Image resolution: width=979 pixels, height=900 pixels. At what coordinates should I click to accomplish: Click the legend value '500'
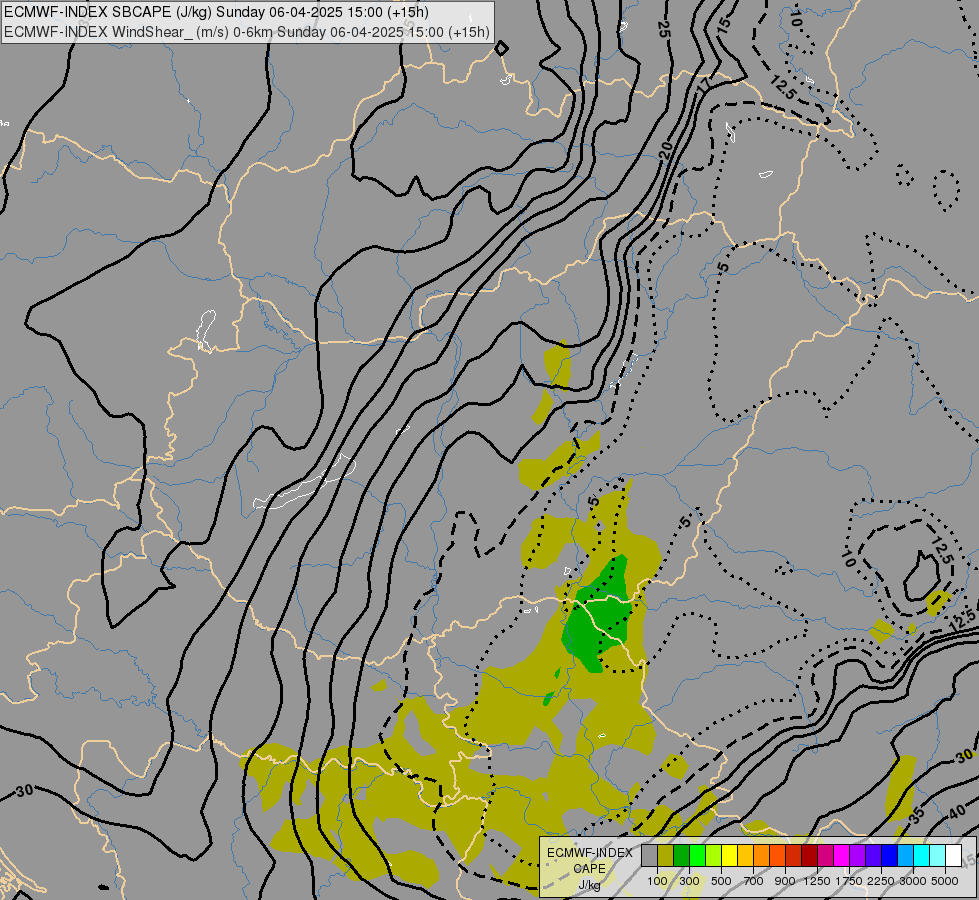721,881
